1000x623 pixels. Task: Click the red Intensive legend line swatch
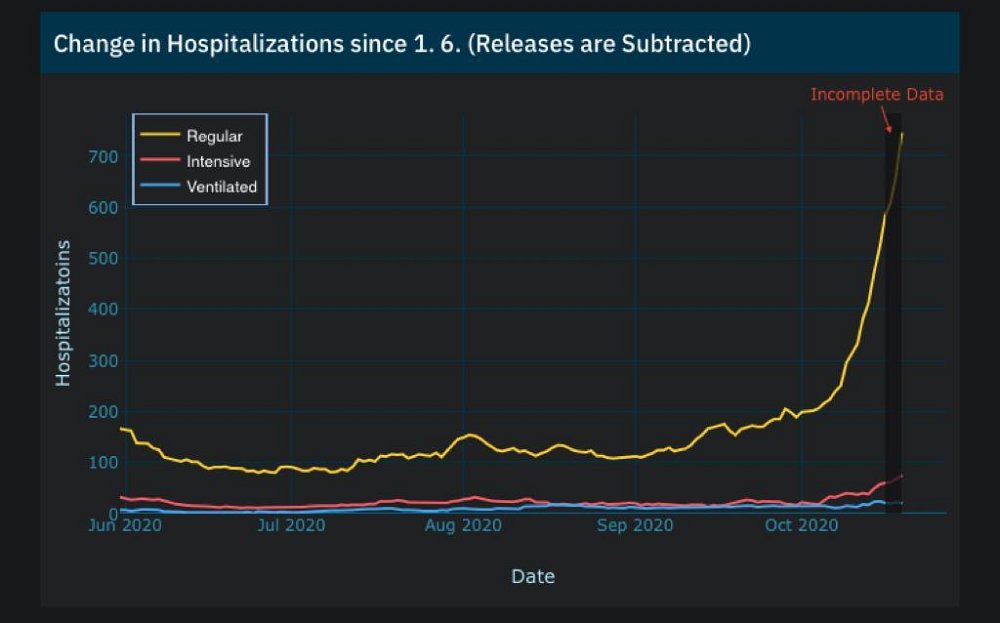click(x=160, y=161)
